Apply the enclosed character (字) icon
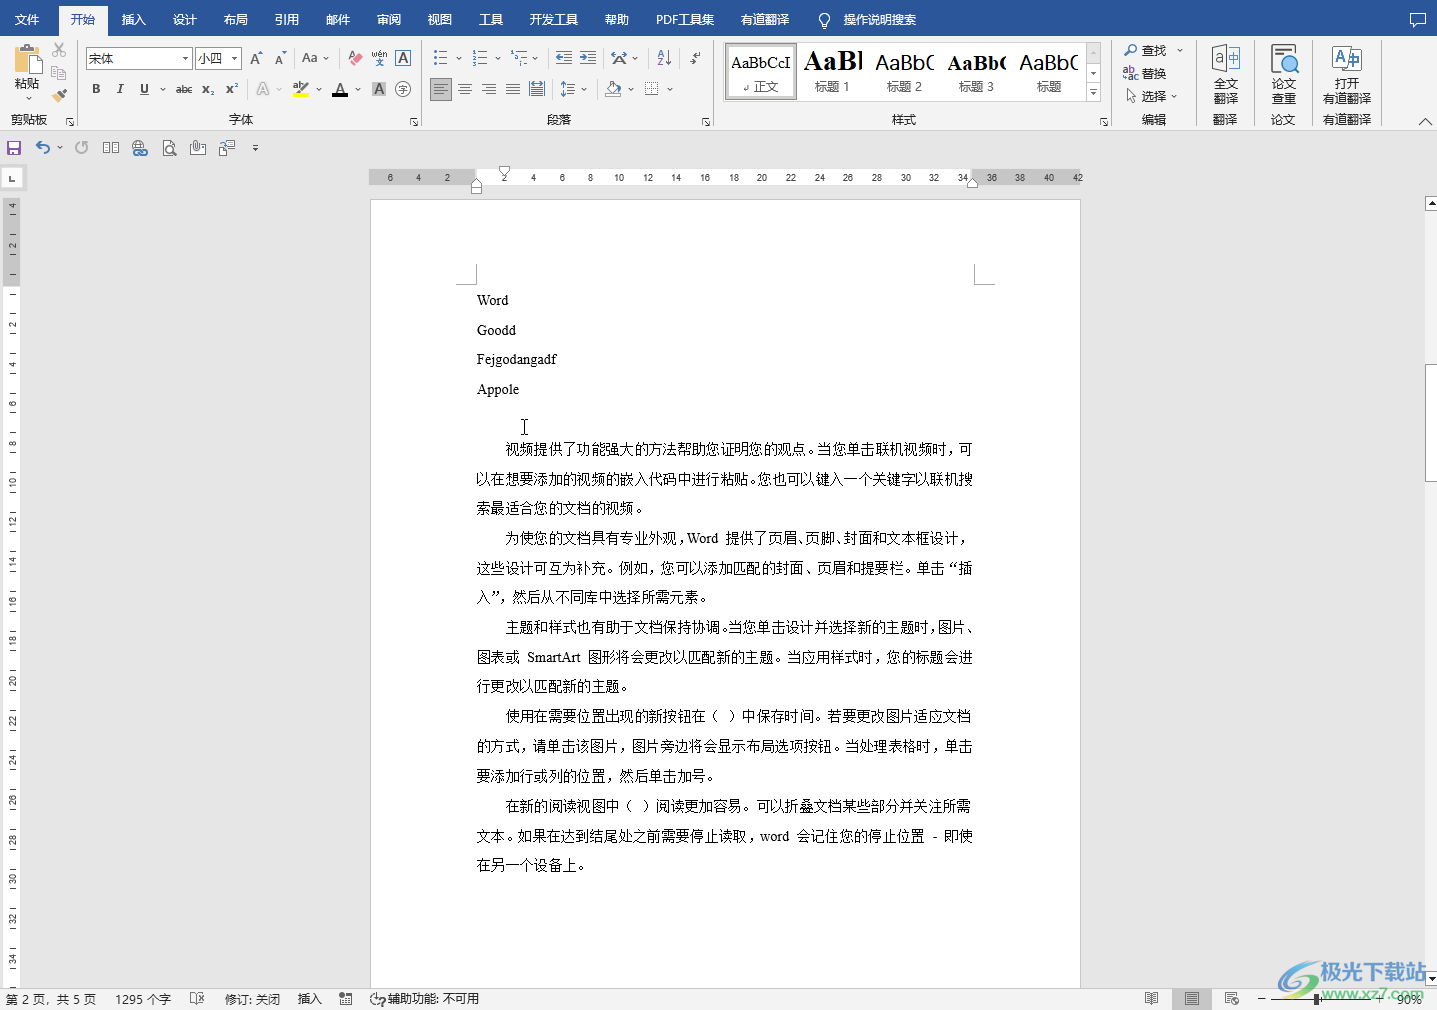The width and height of the screenshot is (1437, 1010). pos(403,89)
